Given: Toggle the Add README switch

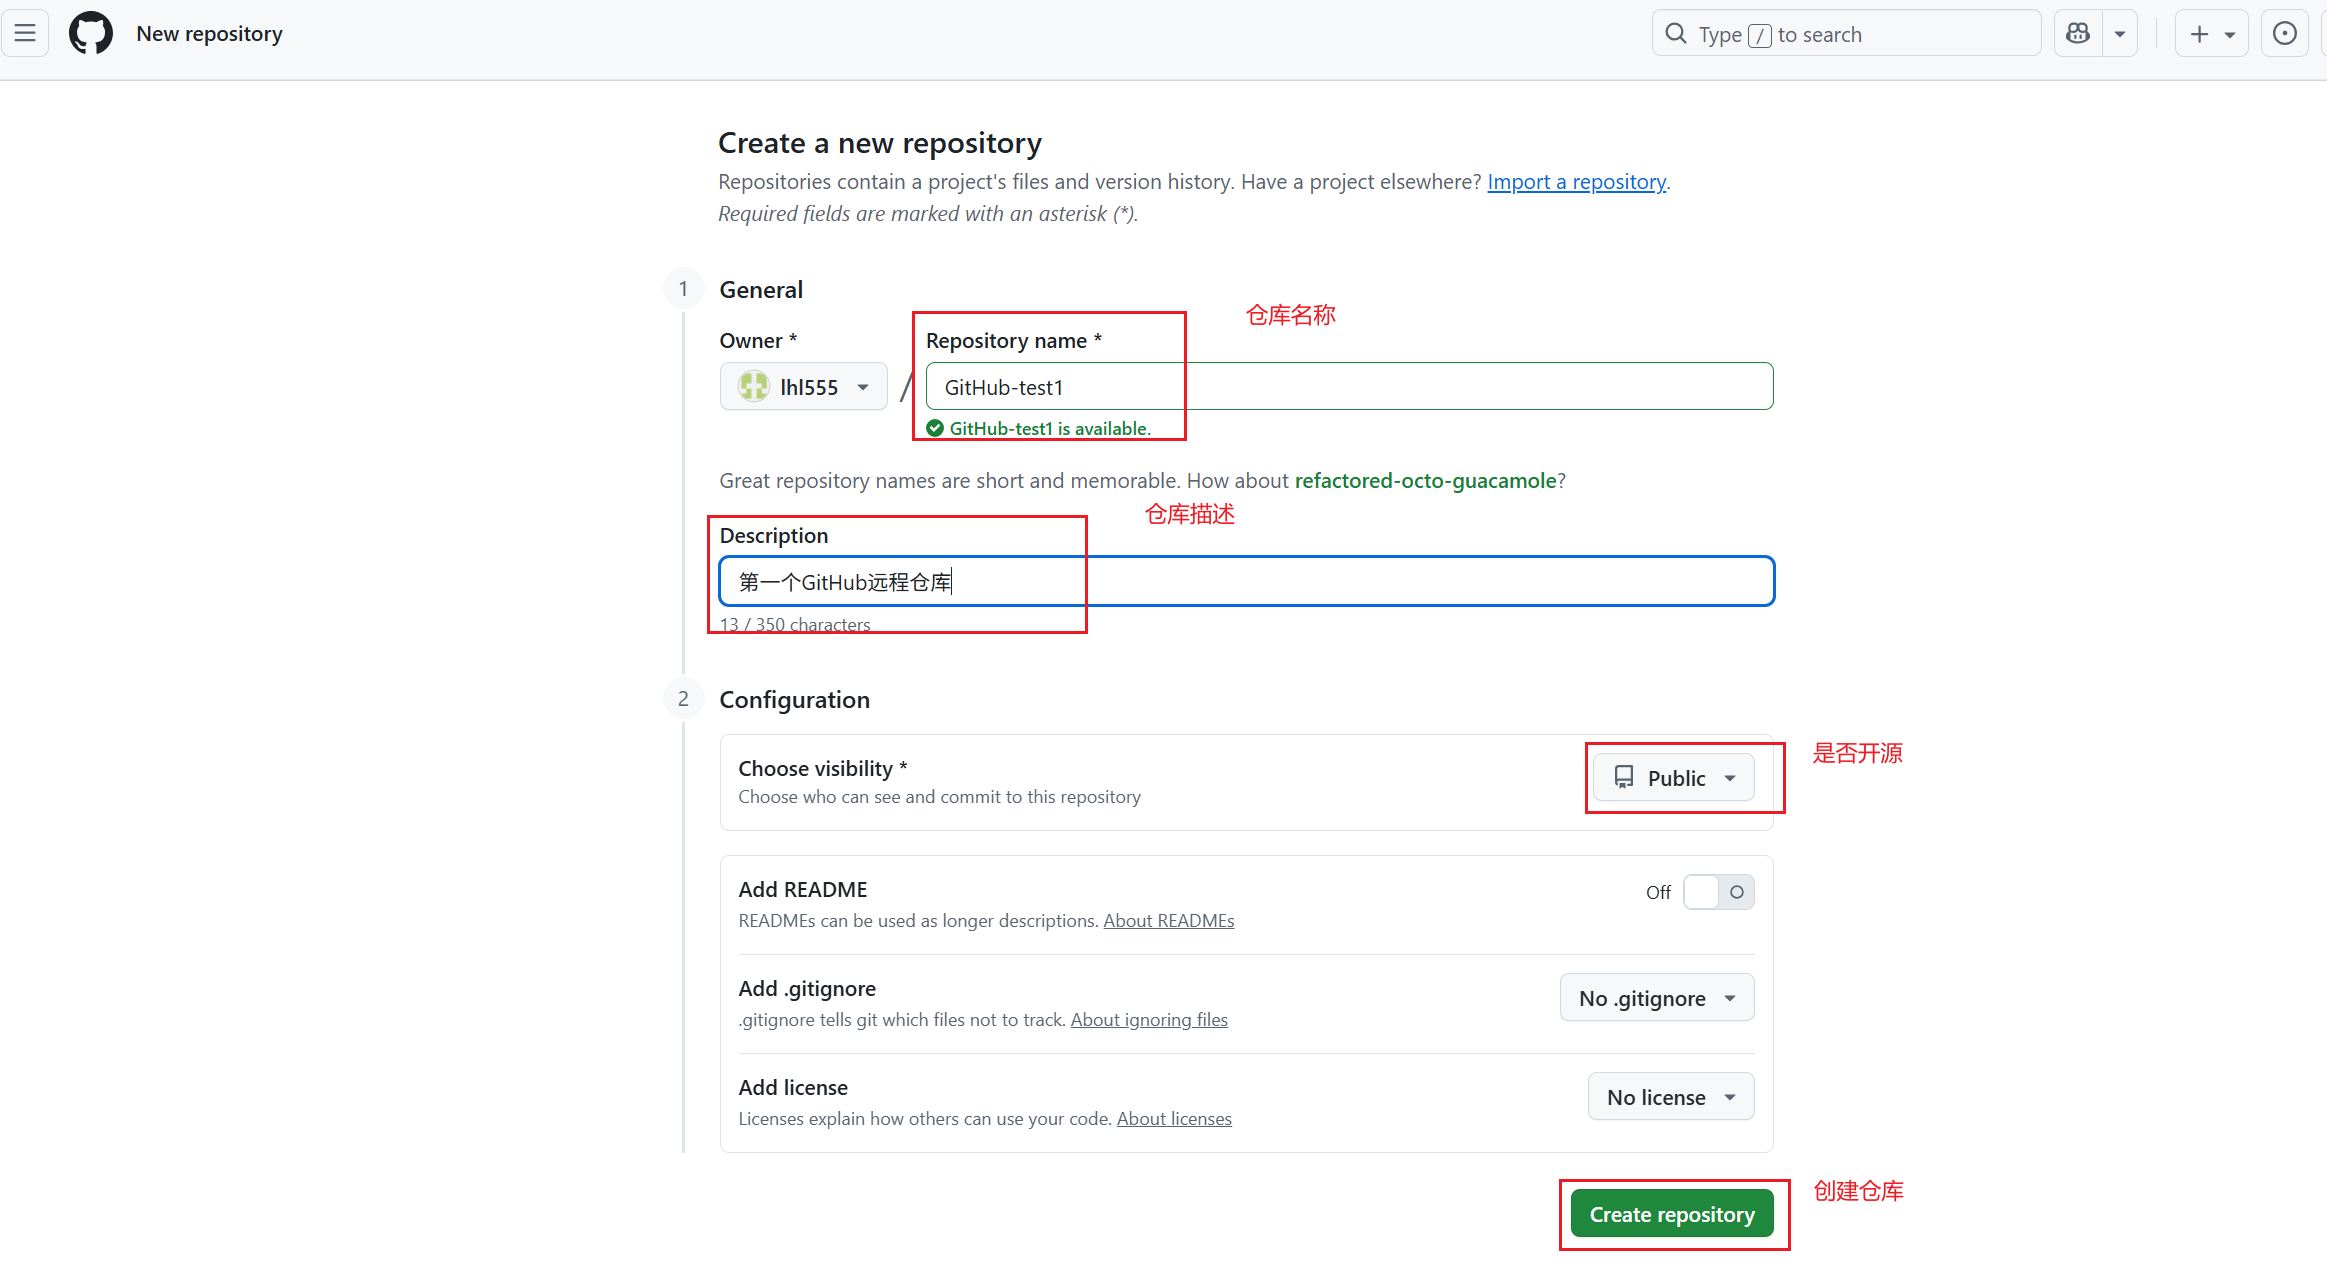Looking at the screenshot, I should (1718, 892).
